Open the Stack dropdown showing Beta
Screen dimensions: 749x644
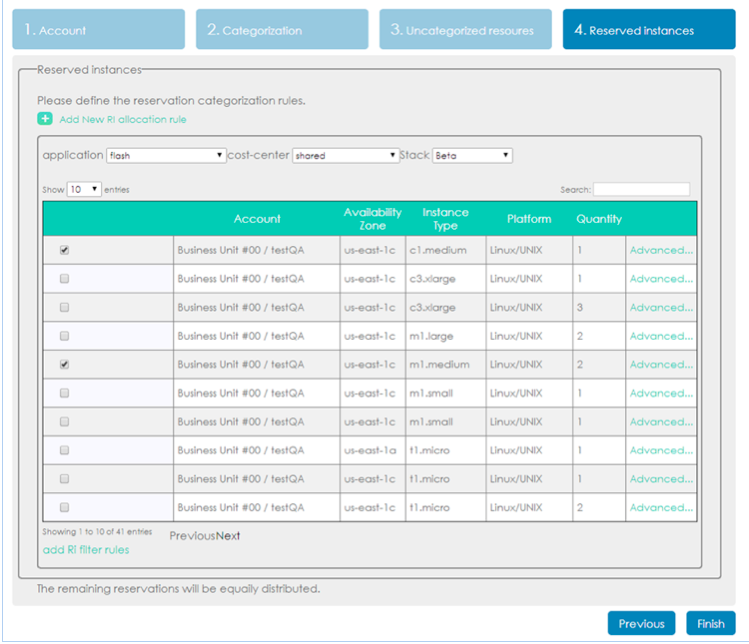tap(472, 156)
